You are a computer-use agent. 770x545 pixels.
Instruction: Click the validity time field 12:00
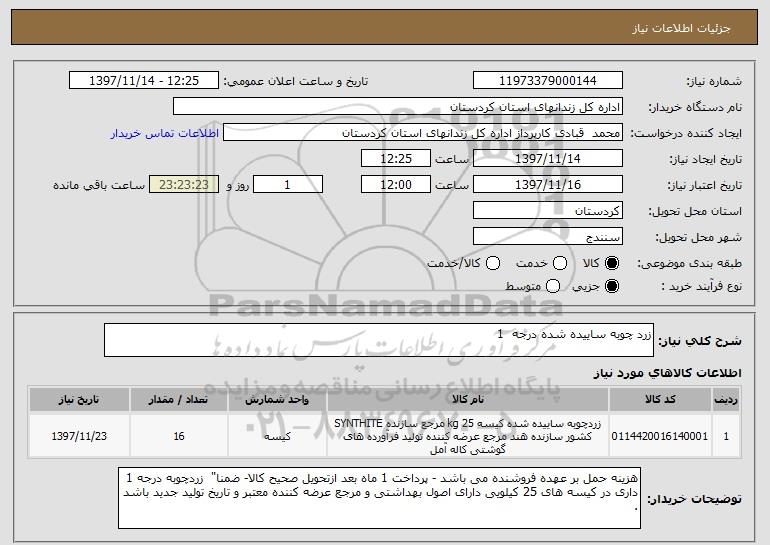point(396,185)
